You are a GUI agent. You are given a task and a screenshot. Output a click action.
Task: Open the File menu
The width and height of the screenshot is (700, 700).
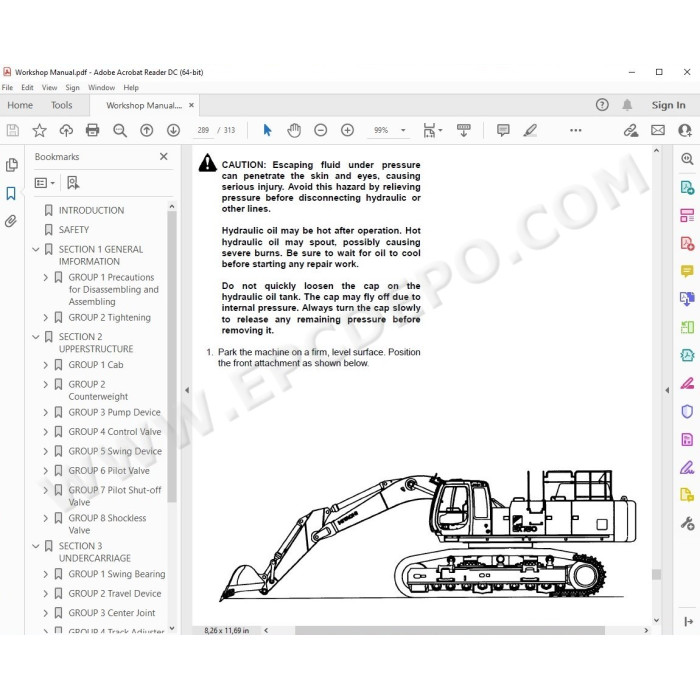tap(8, 88)
